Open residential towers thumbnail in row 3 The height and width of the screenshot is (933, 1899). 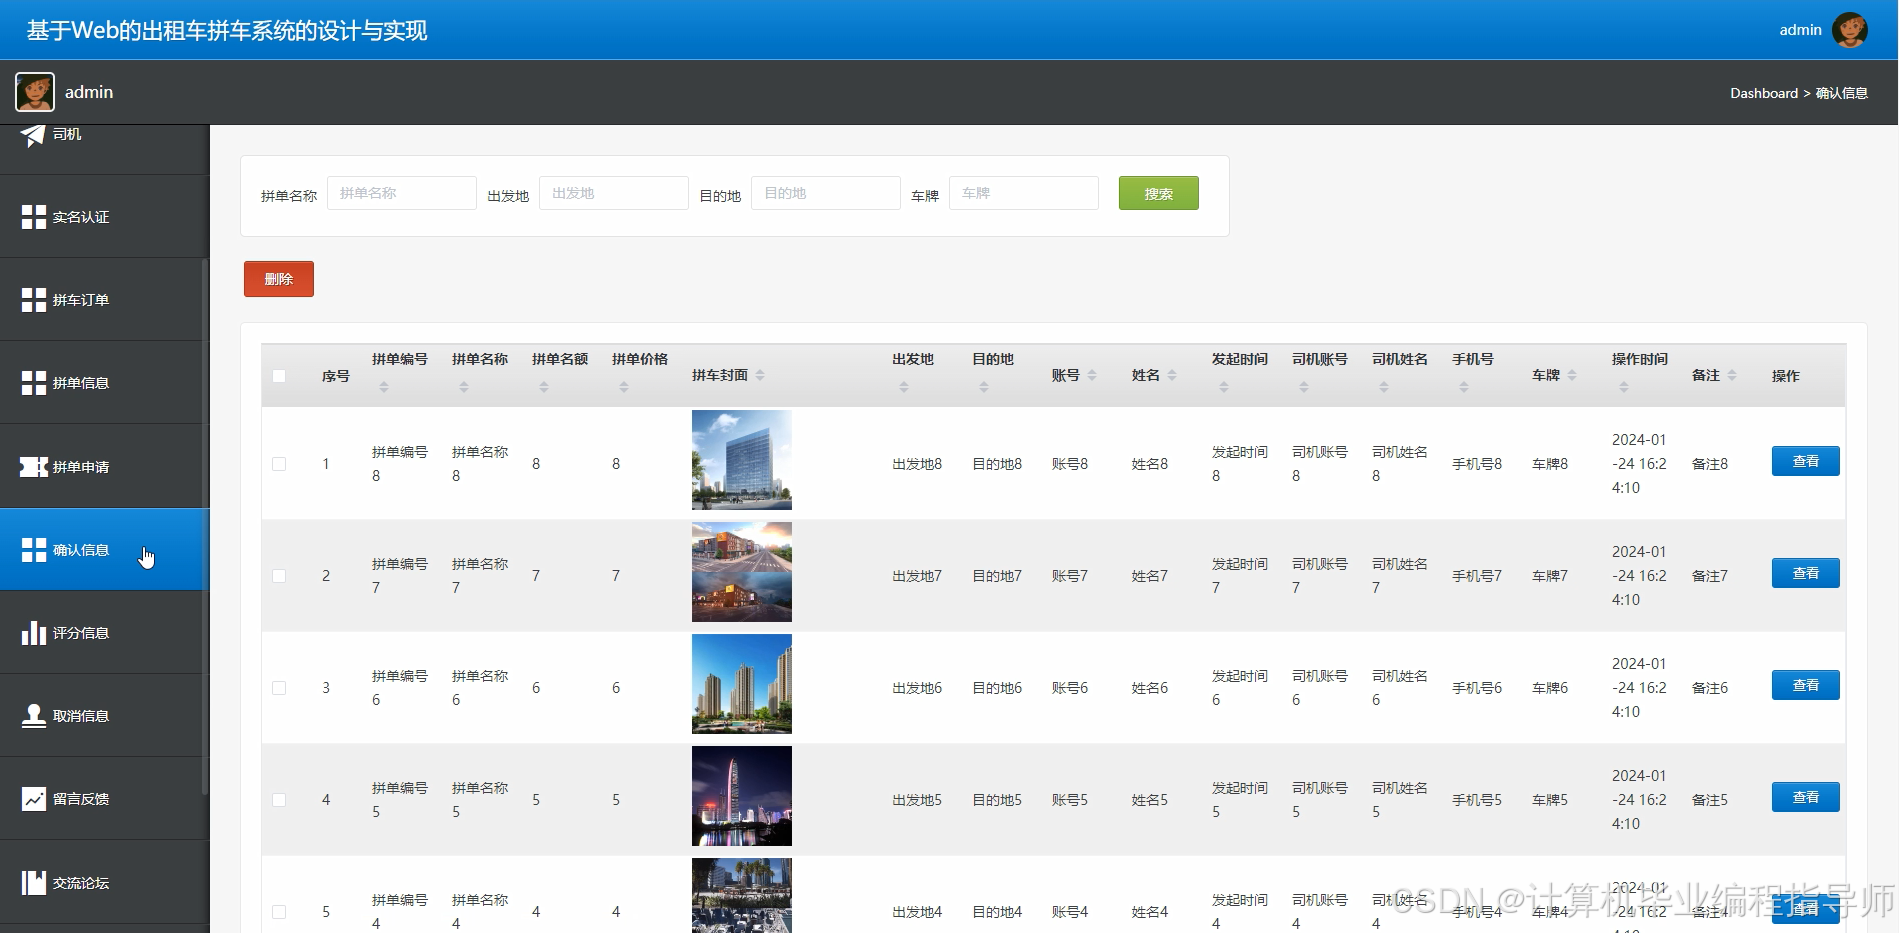point(742,684)
